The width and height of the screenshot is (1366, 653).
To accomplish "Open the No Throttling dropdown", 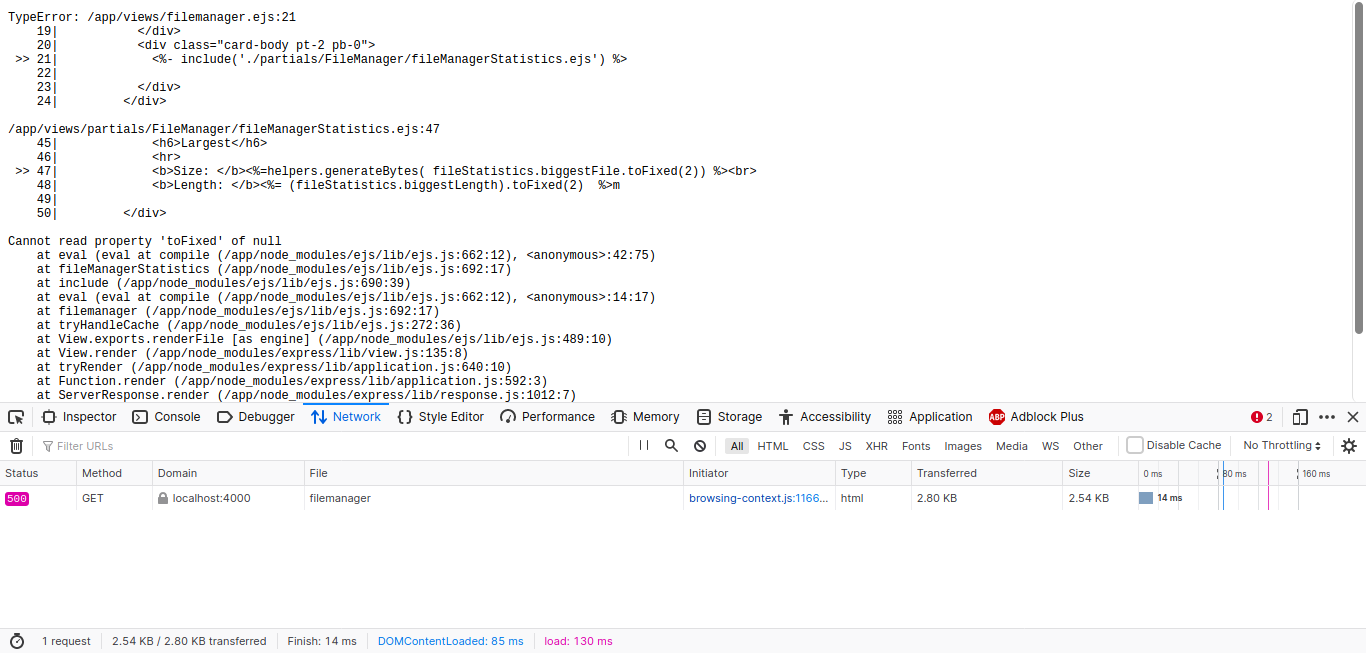I will pyautogui.click(x=1281, y=445).
